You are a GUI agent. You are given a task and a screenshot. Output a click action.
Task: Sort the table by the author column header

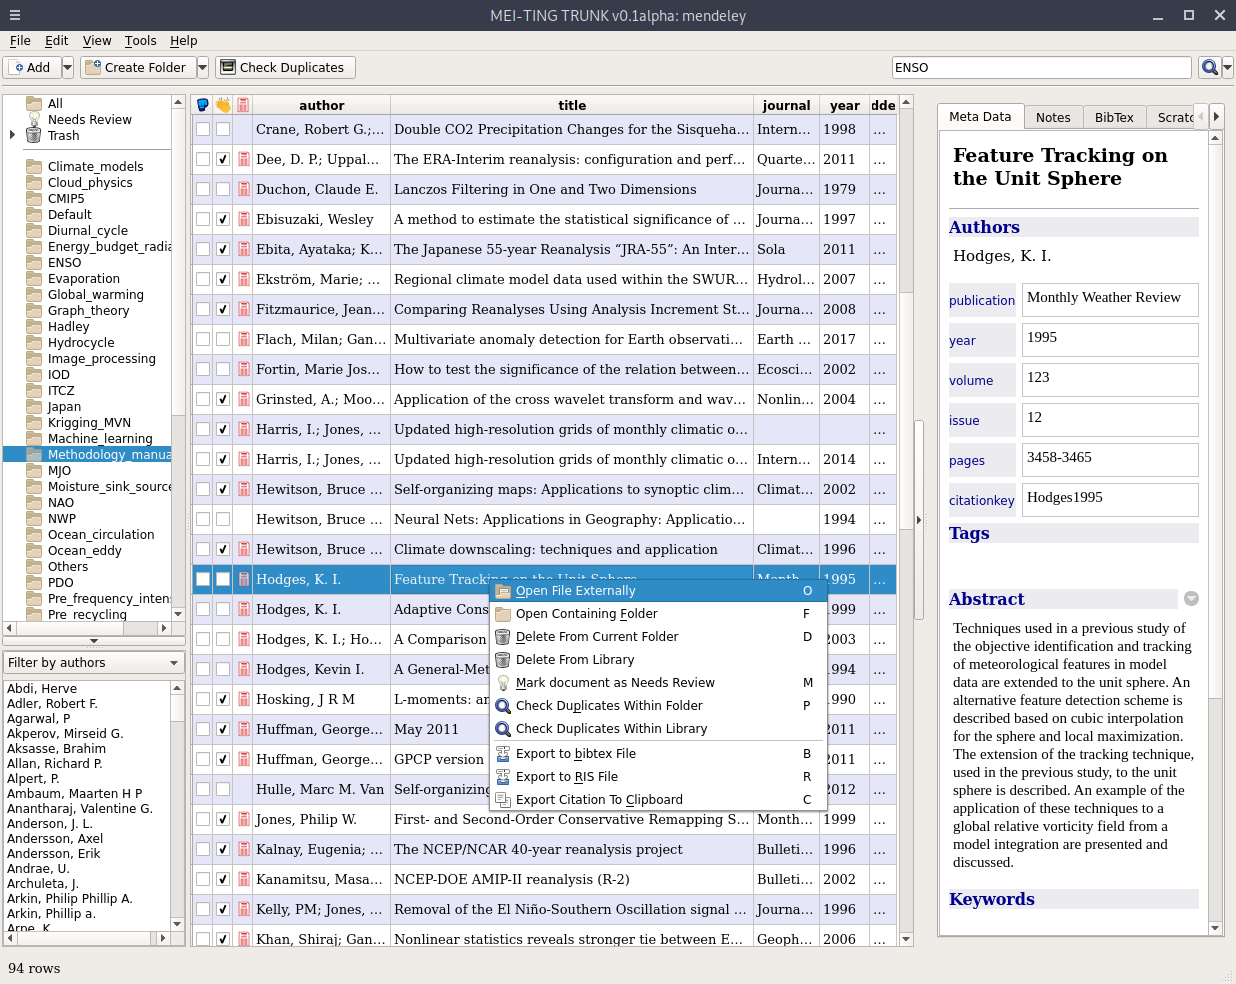coord(321,105)
